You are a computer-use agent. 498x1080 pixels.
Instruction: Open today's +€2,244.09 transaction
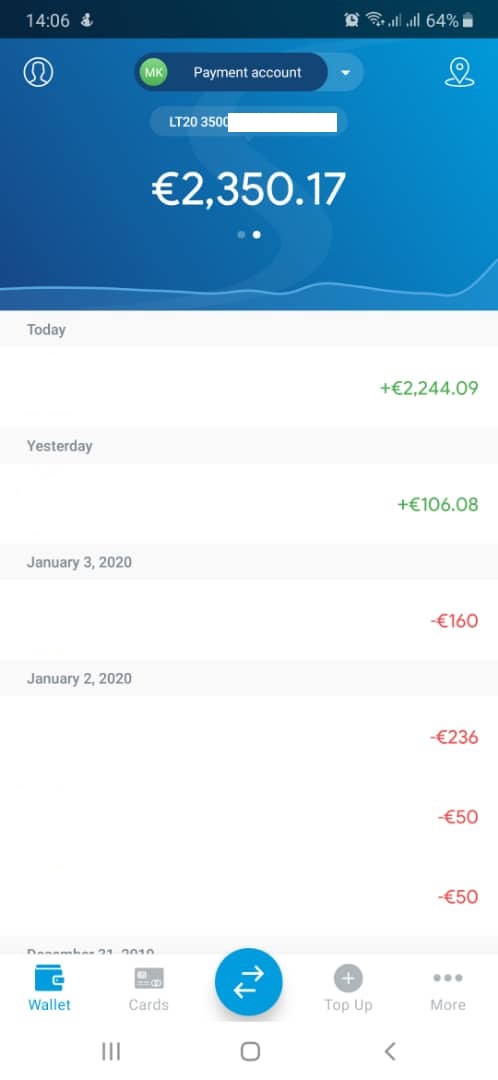click(249, 387)
